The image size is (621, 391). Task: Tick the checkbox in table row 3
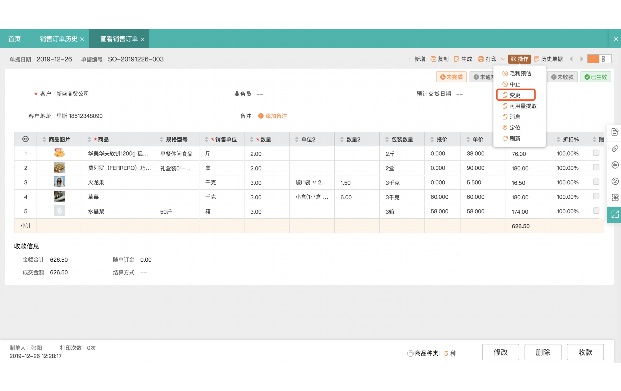coord(596,181)
